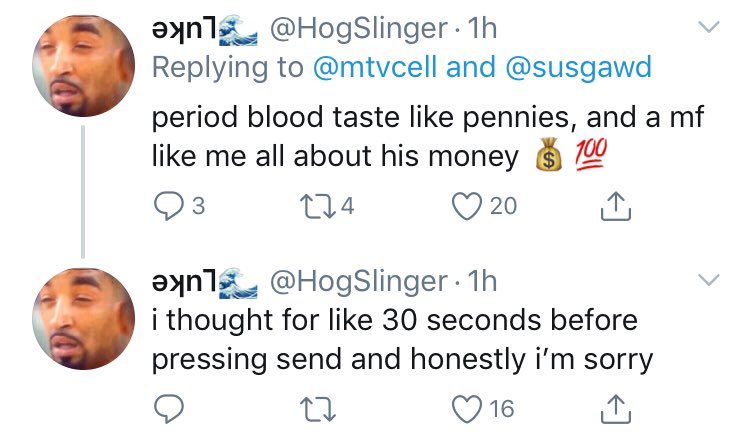Click the money bag emoji
Viewport: 750px width, 444px height.
[x=547, y=158]
